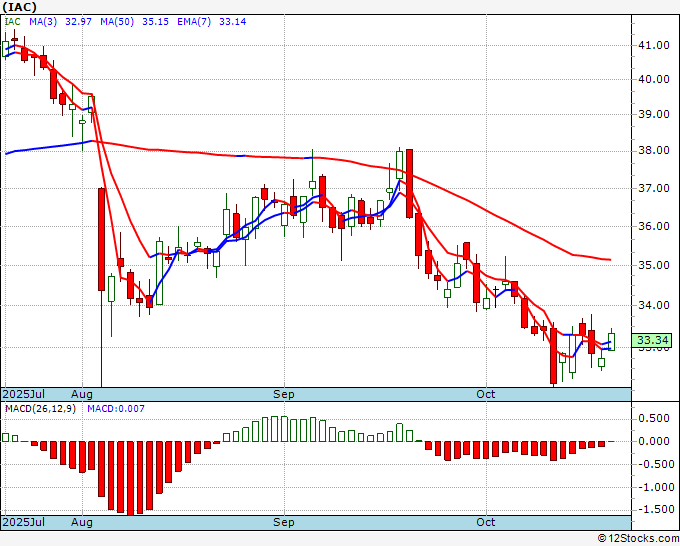680x546 pixels.
Task: Click the 32.97 MA(3) value
Action: 78,21
